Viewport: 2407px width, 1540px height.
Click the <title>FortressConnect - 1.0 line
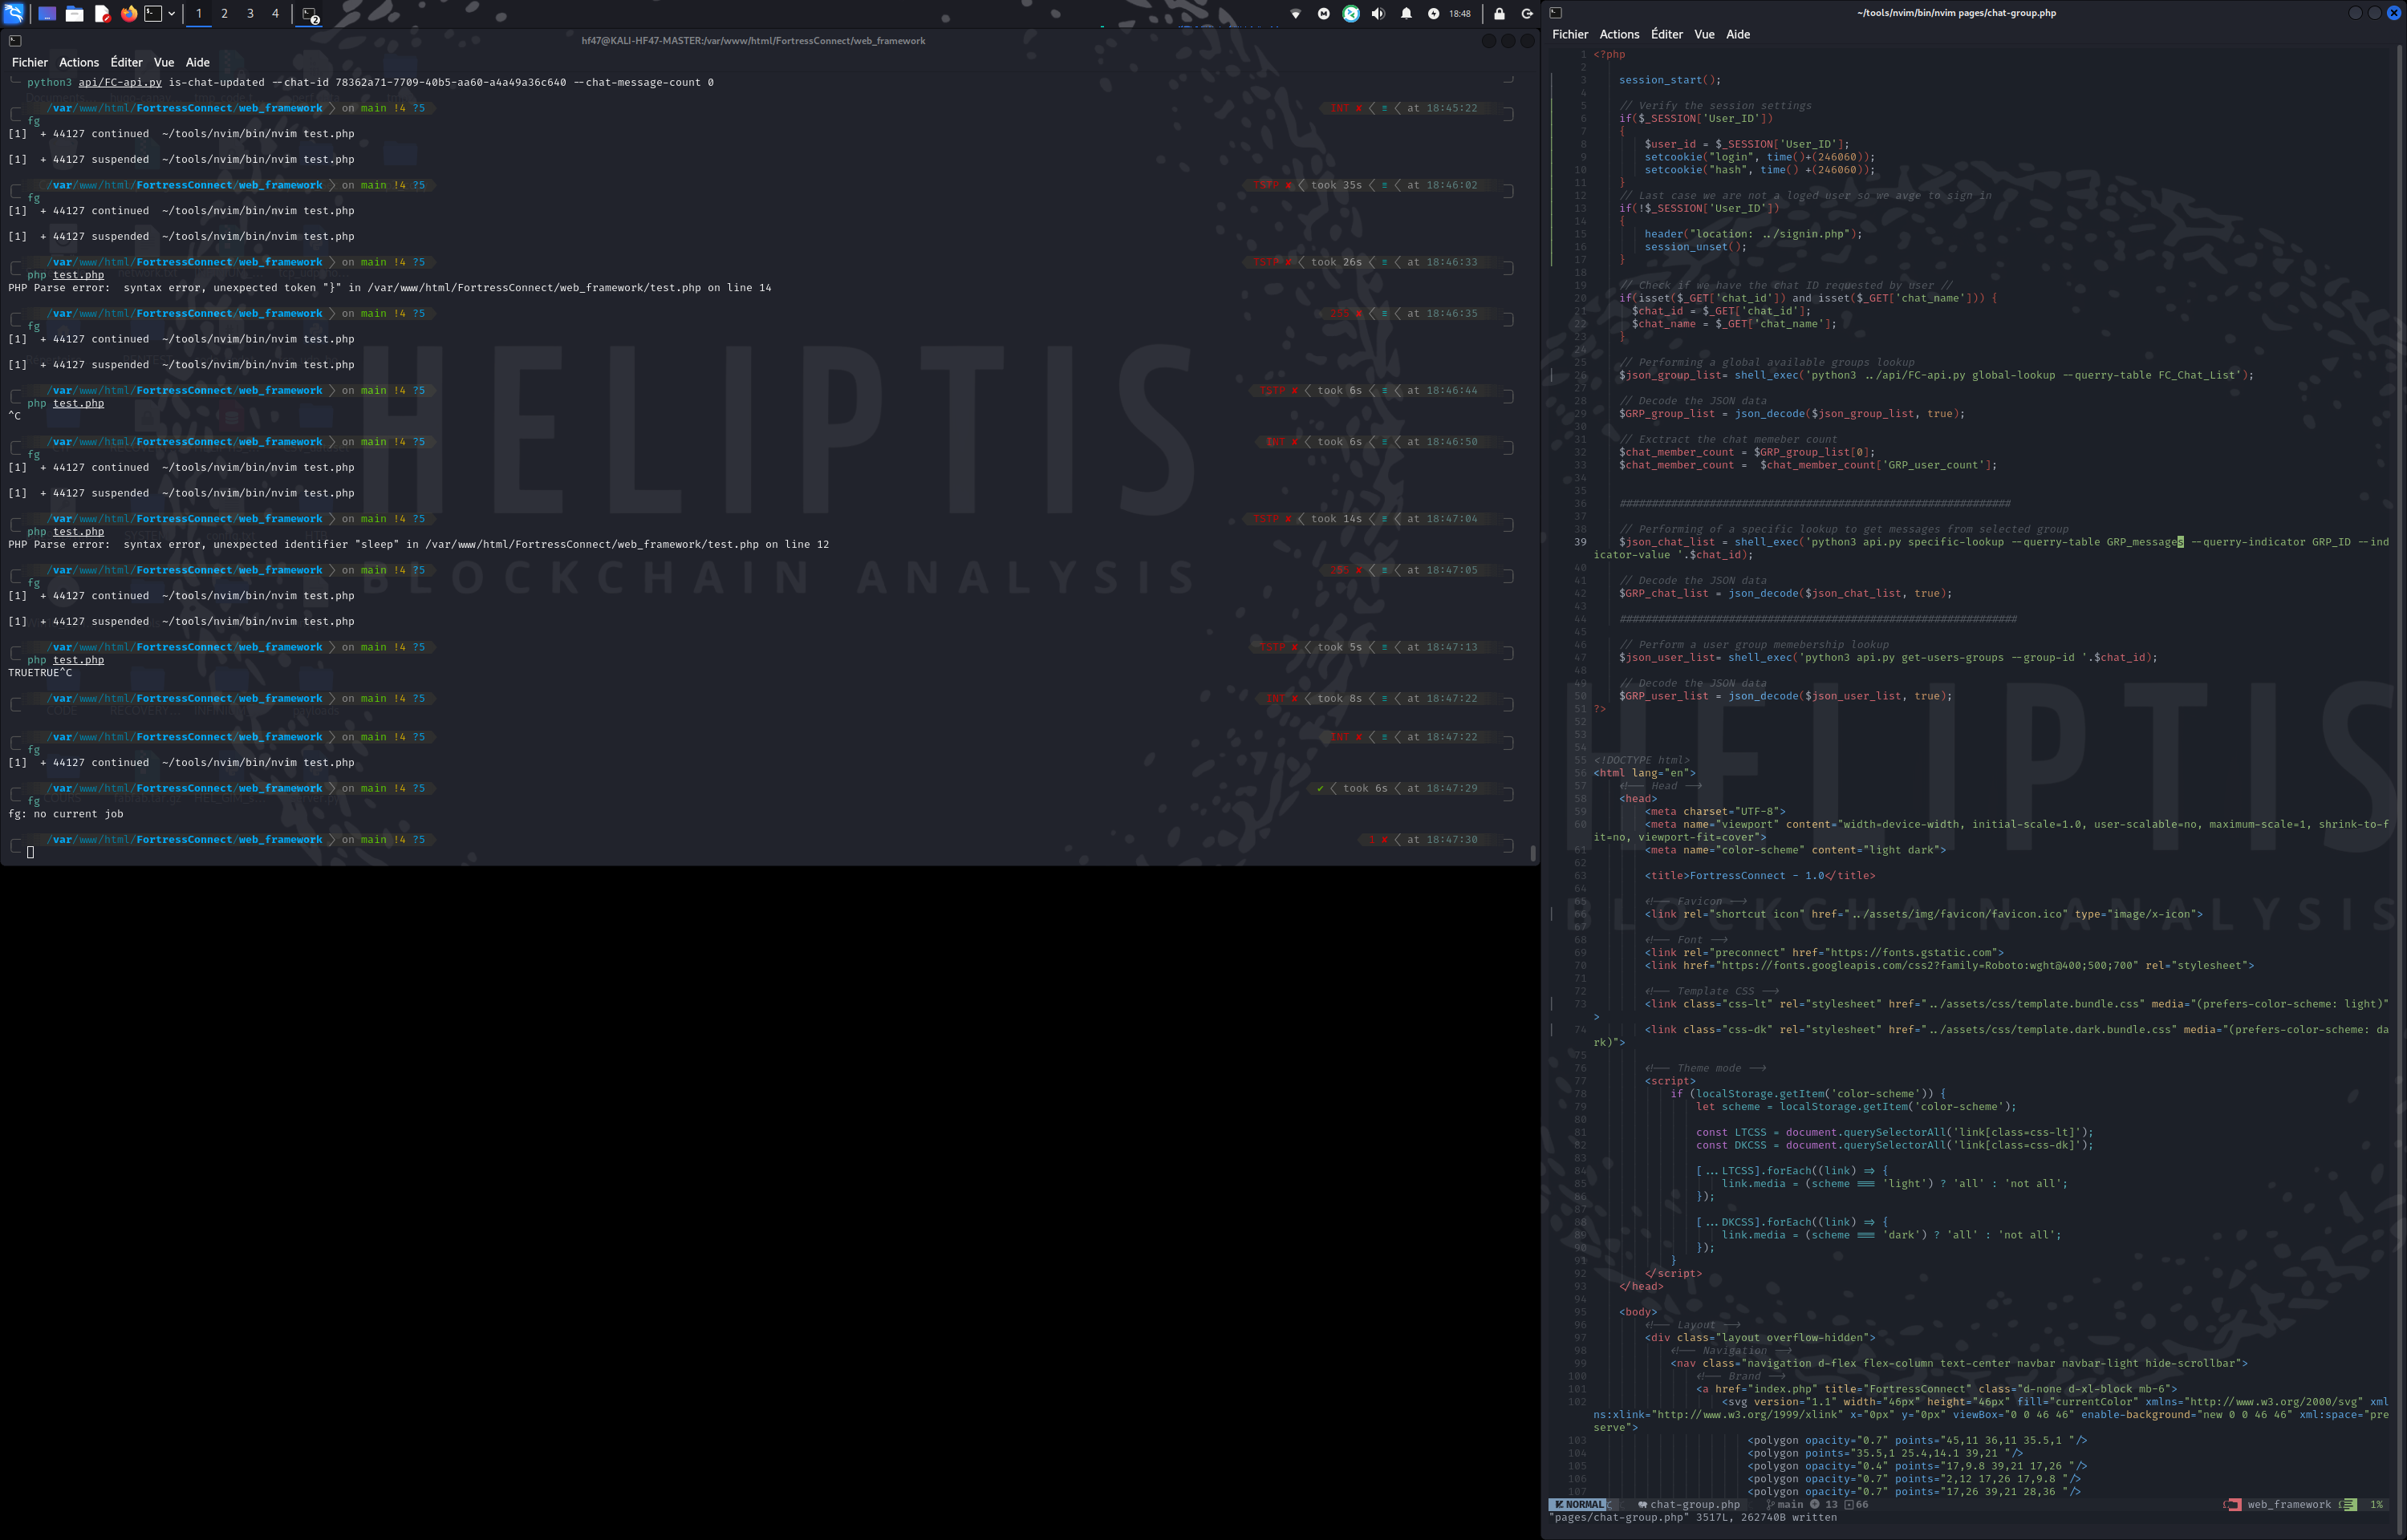point(1759,876)
